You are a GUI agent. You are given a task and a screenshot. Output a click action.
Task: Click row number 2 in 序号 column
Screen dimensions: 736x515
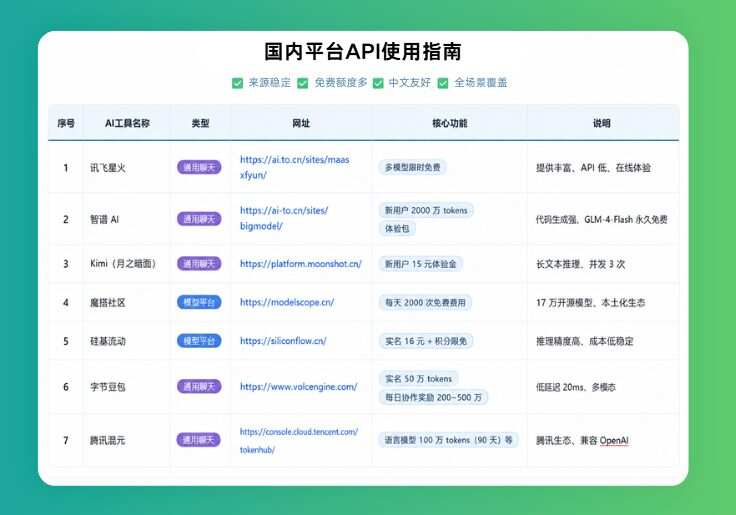pyautogui.click(x=66, y=219)
